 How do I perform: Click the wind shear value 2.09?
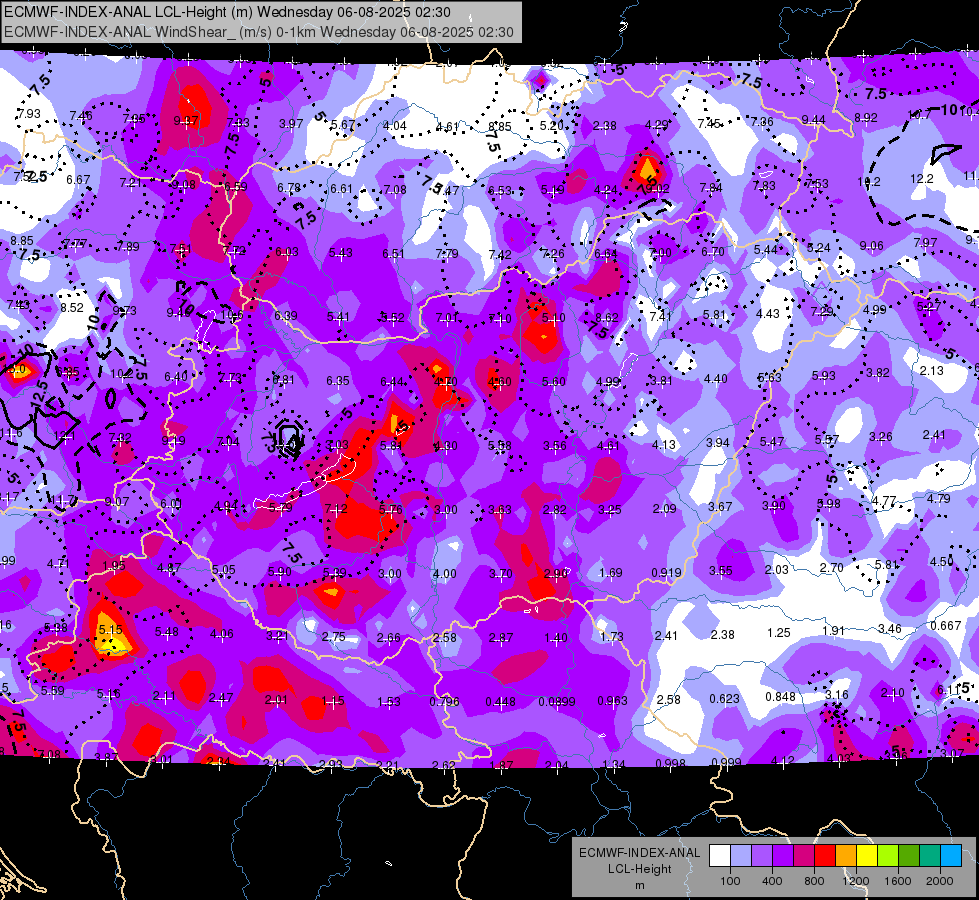(x=664, y=509)
